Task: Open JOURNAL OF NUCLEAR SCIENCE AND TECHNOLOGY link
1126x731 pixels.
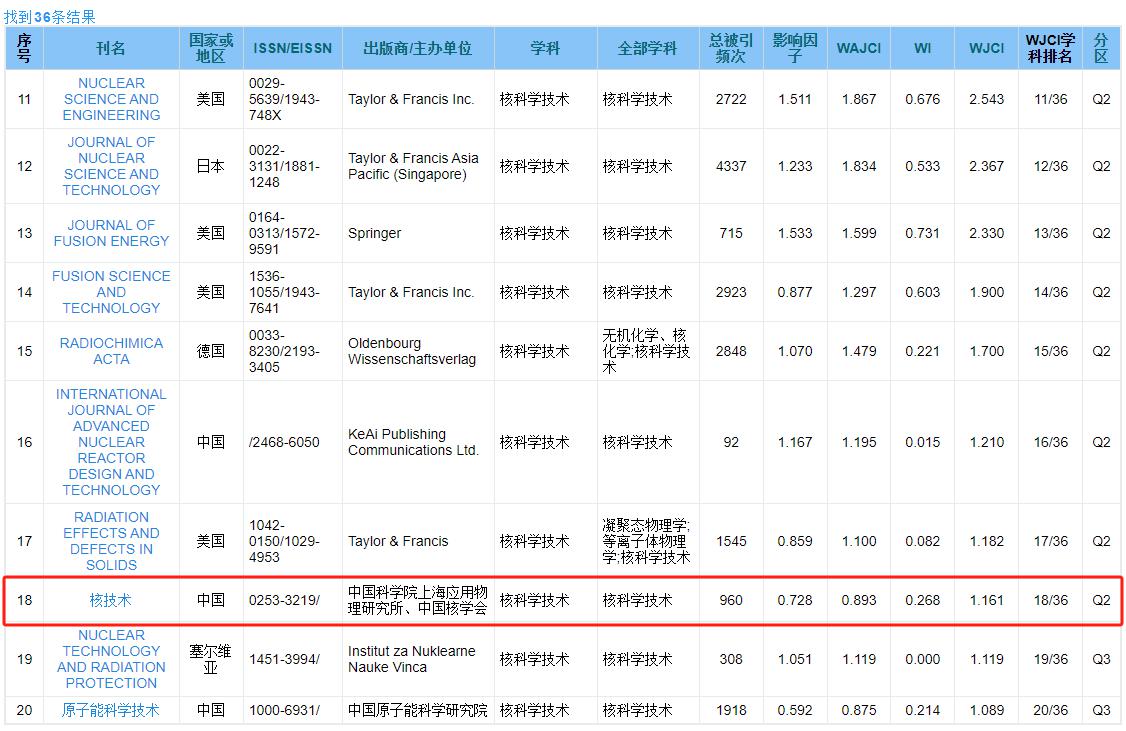Action: coord(111,166)
